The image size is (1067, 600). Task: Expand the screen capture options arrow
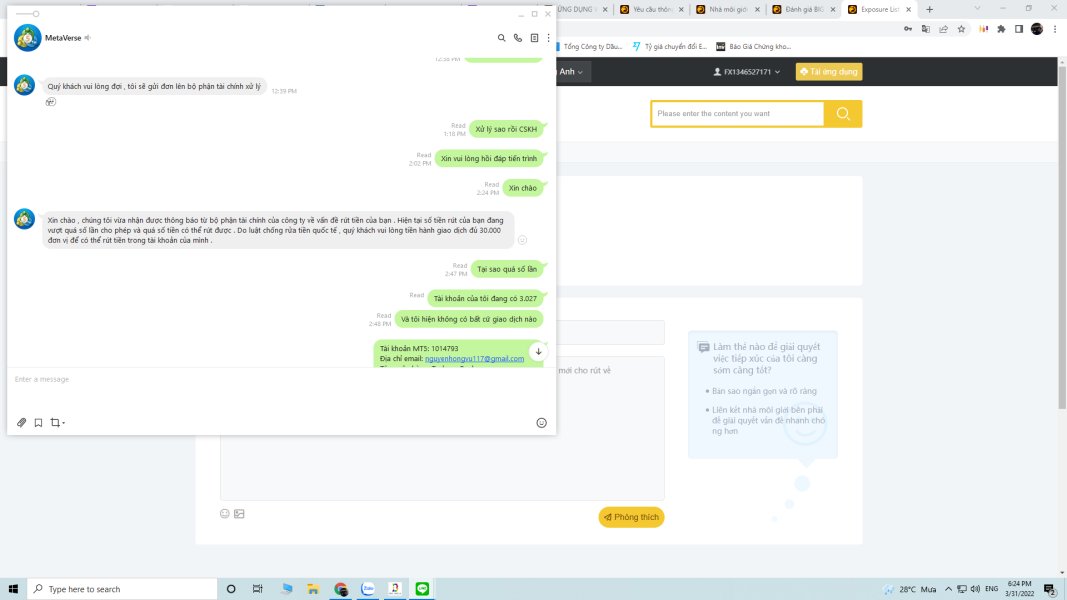63,423
